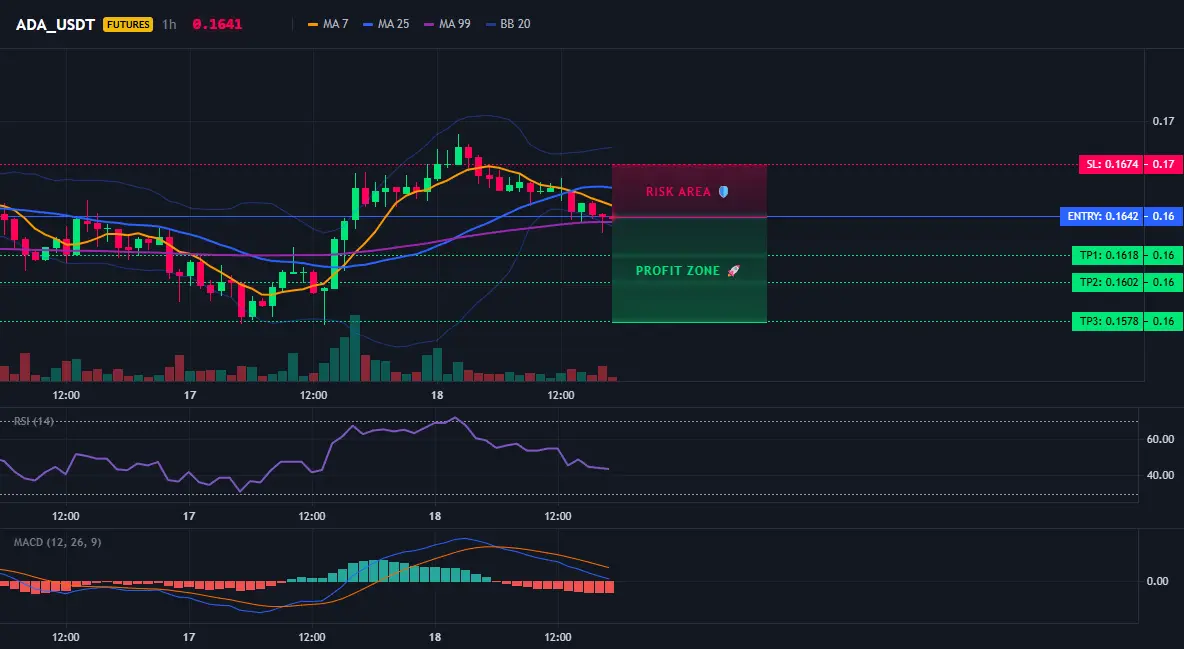
Task: Click the PROFIT ZONE label text
Action: pyautogui.click(x=677, y=270)
